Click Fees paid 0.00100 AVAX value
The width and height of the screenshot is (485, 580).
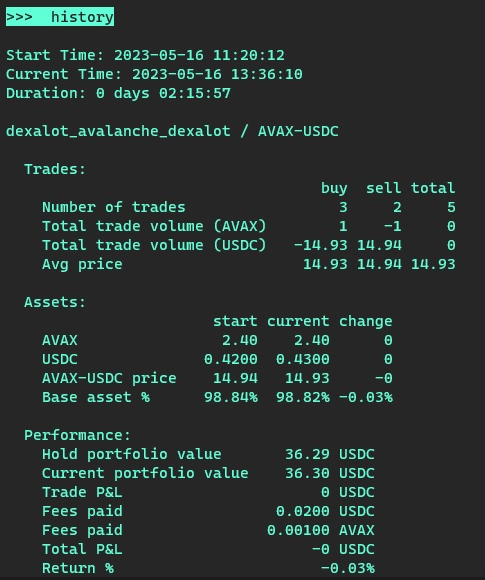tap(321, 530)
